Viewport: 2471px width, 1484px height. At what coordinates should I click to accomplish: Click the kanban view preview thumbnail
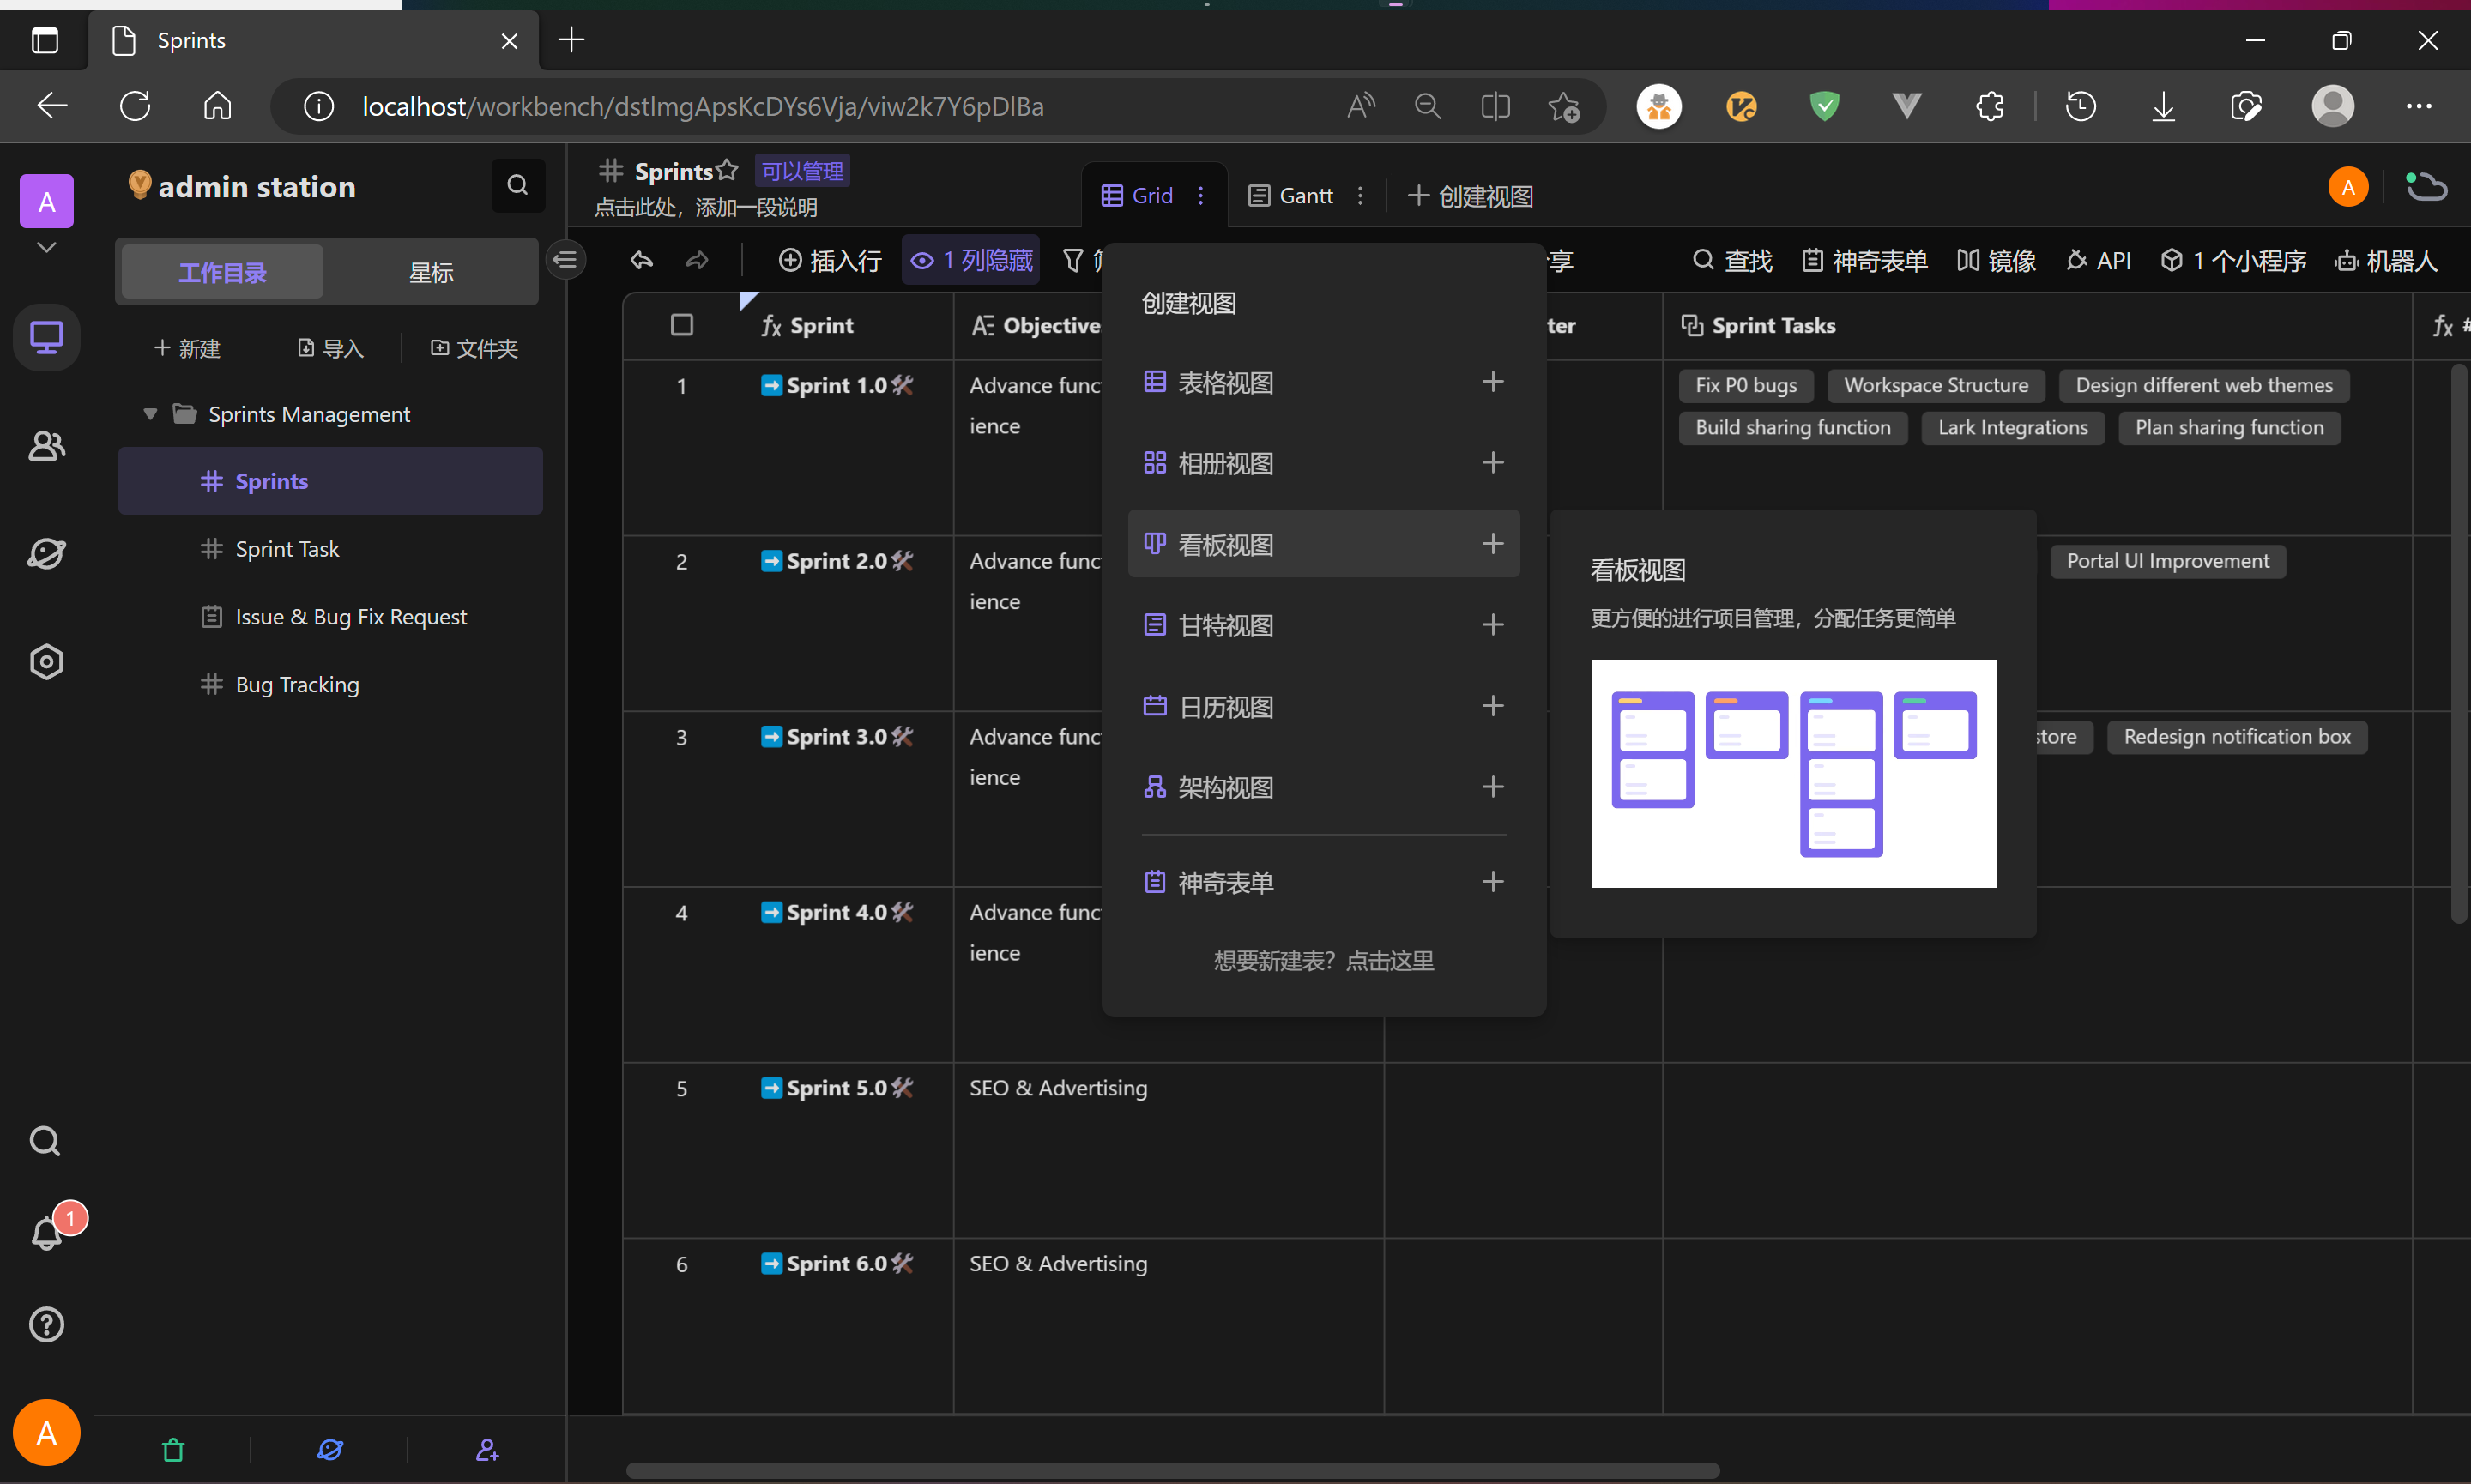pyautogui.click(x=1793, y=773)
